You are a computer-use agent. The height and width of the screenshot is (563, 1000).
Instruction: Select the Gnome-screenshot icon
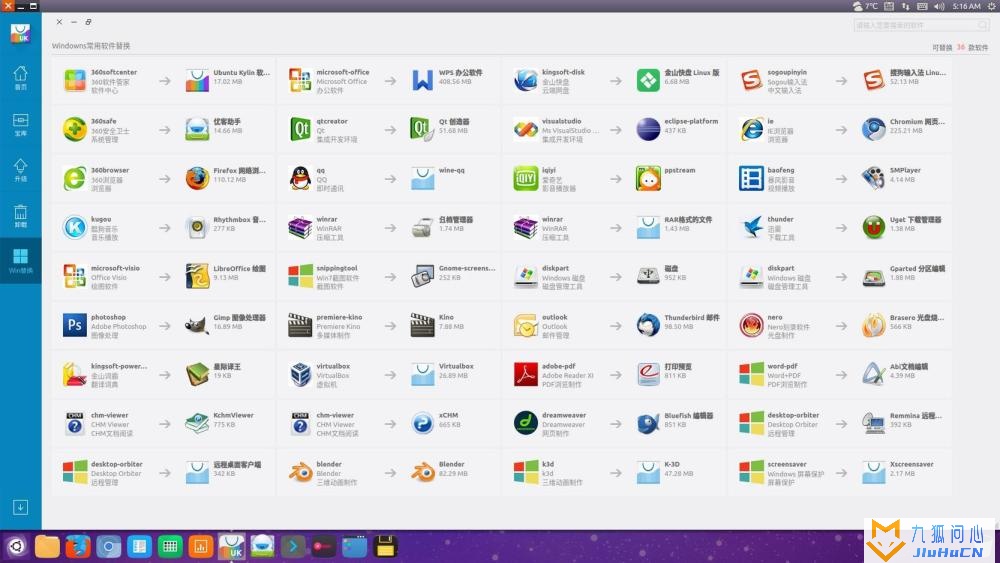[x=422, y=277]
